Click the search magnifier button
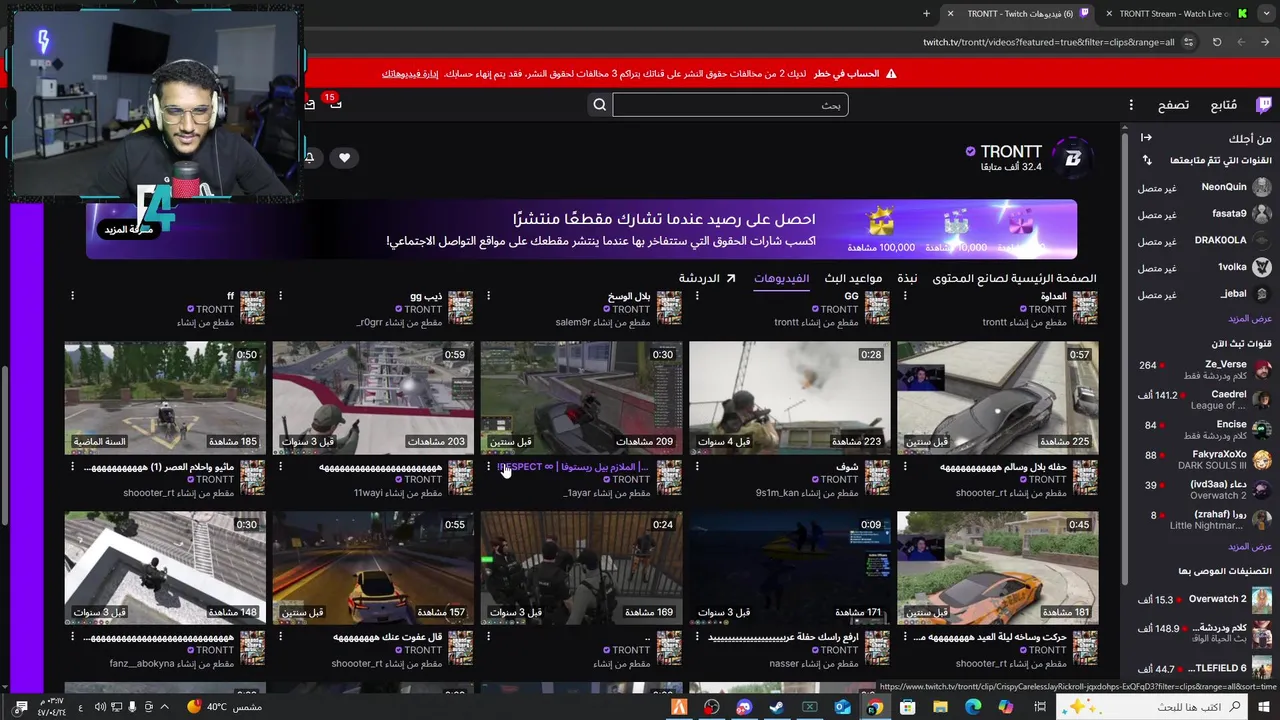The width and height of the screenshot is (1280, 720). coord(600,105)
